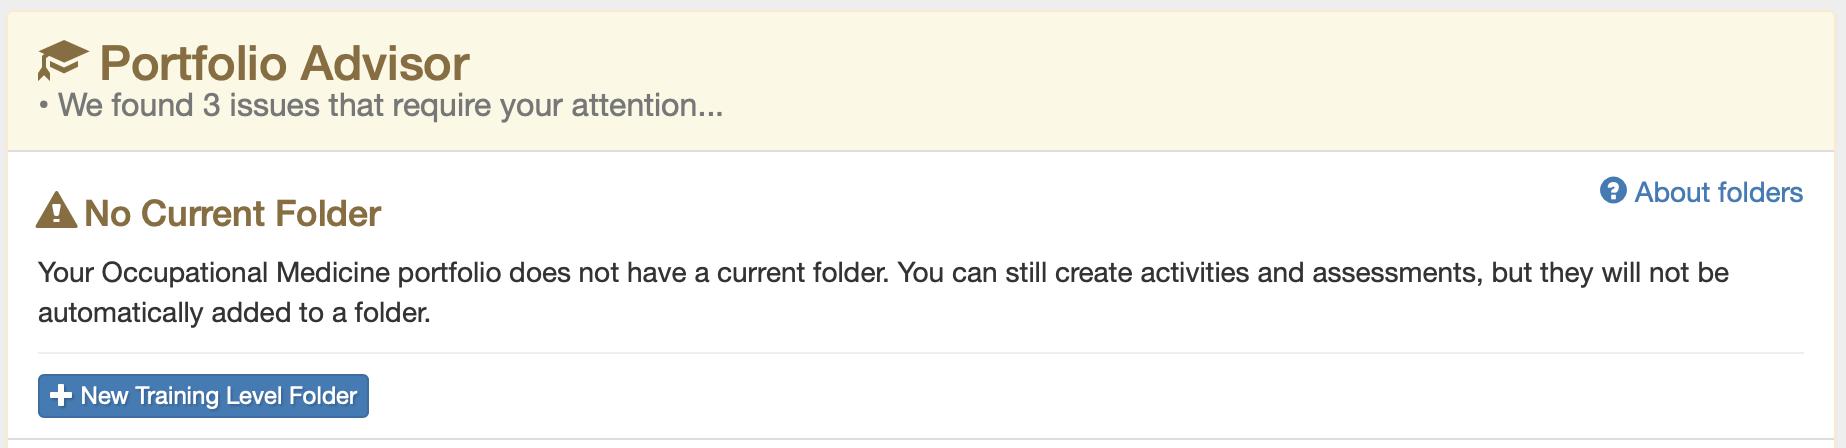1846x448 pixels.
Task: Create a New Training Level Folder
Action: (x=203, y=395)
